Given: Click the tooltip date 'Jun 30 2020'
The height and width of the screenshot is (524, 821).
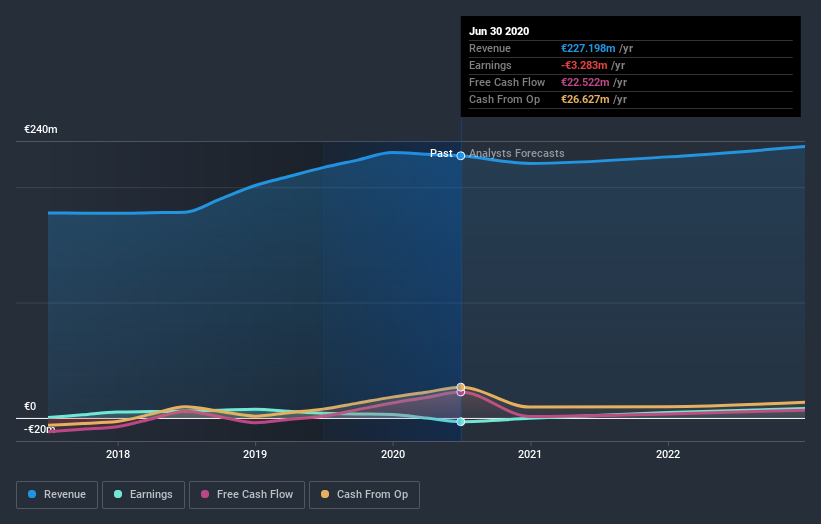Looking at the screenshot, I should click(x=499, y=31).
